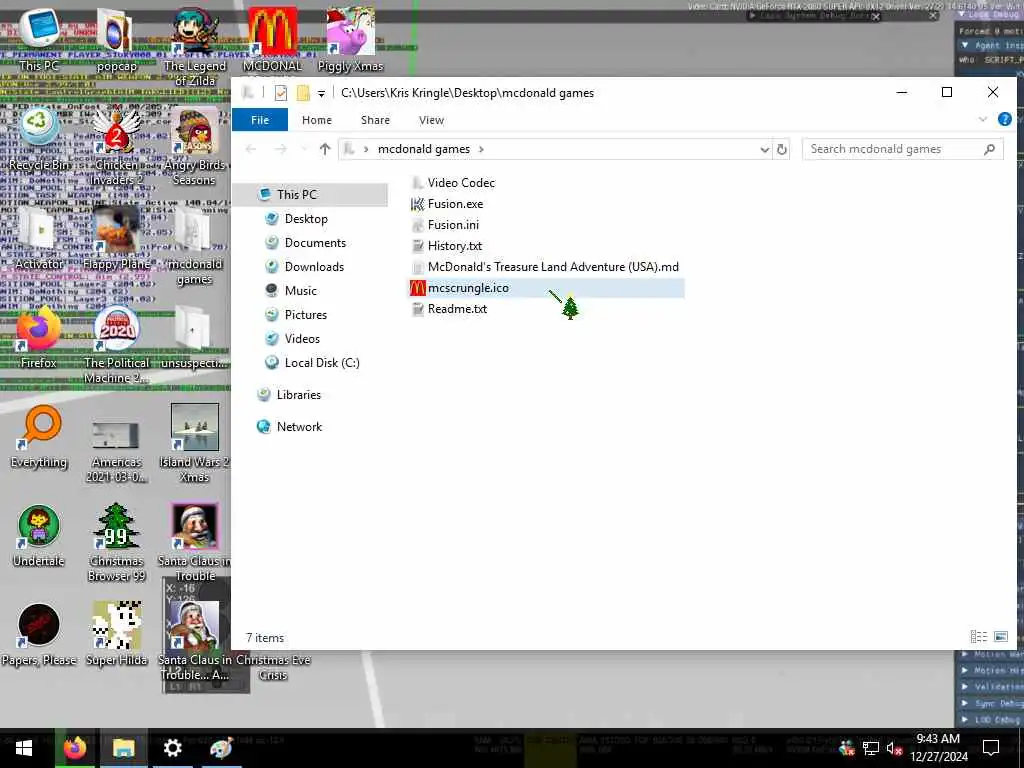
Task: Open Music in the navigation pane
Action: (x=300, y=291)
